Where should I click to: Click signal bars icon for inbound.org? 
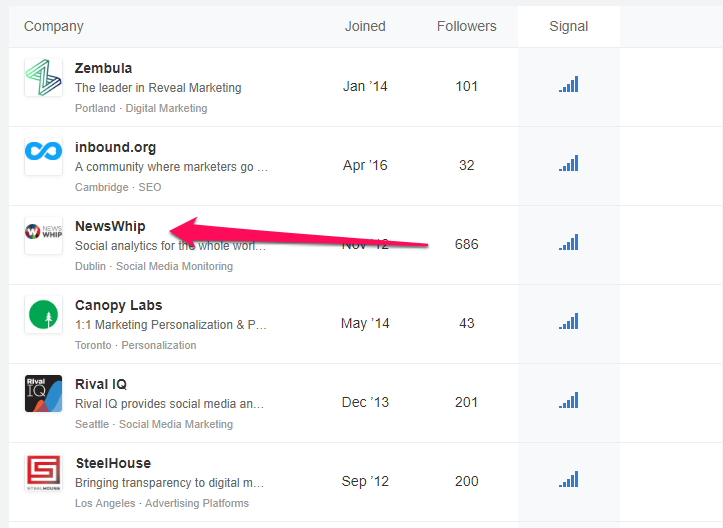coord(569,163)
